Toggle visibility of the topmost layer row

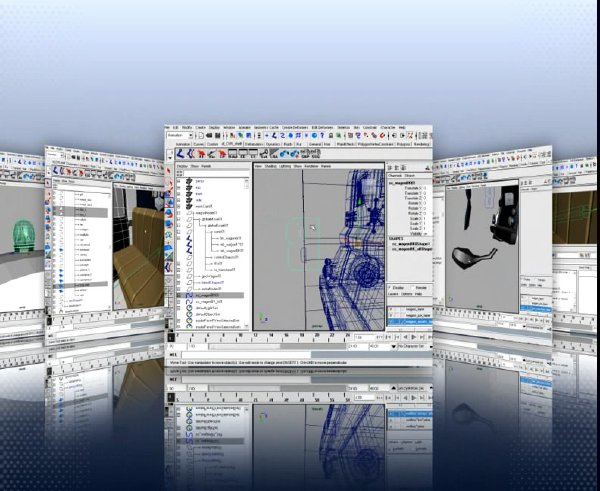tap(391, 309)
